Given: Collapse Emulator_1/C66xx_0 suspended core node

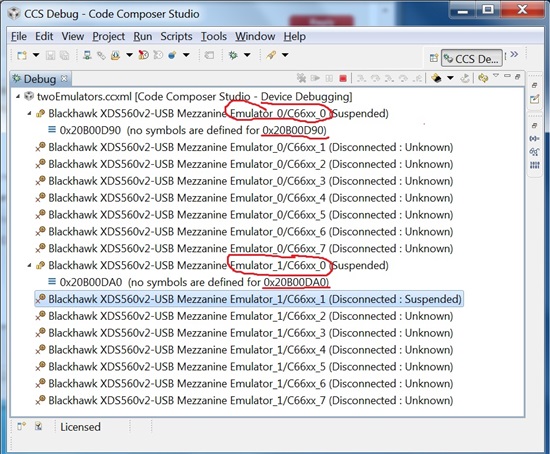Looking at the screenshot, I should pyautogui.click(x=29, y=265).
